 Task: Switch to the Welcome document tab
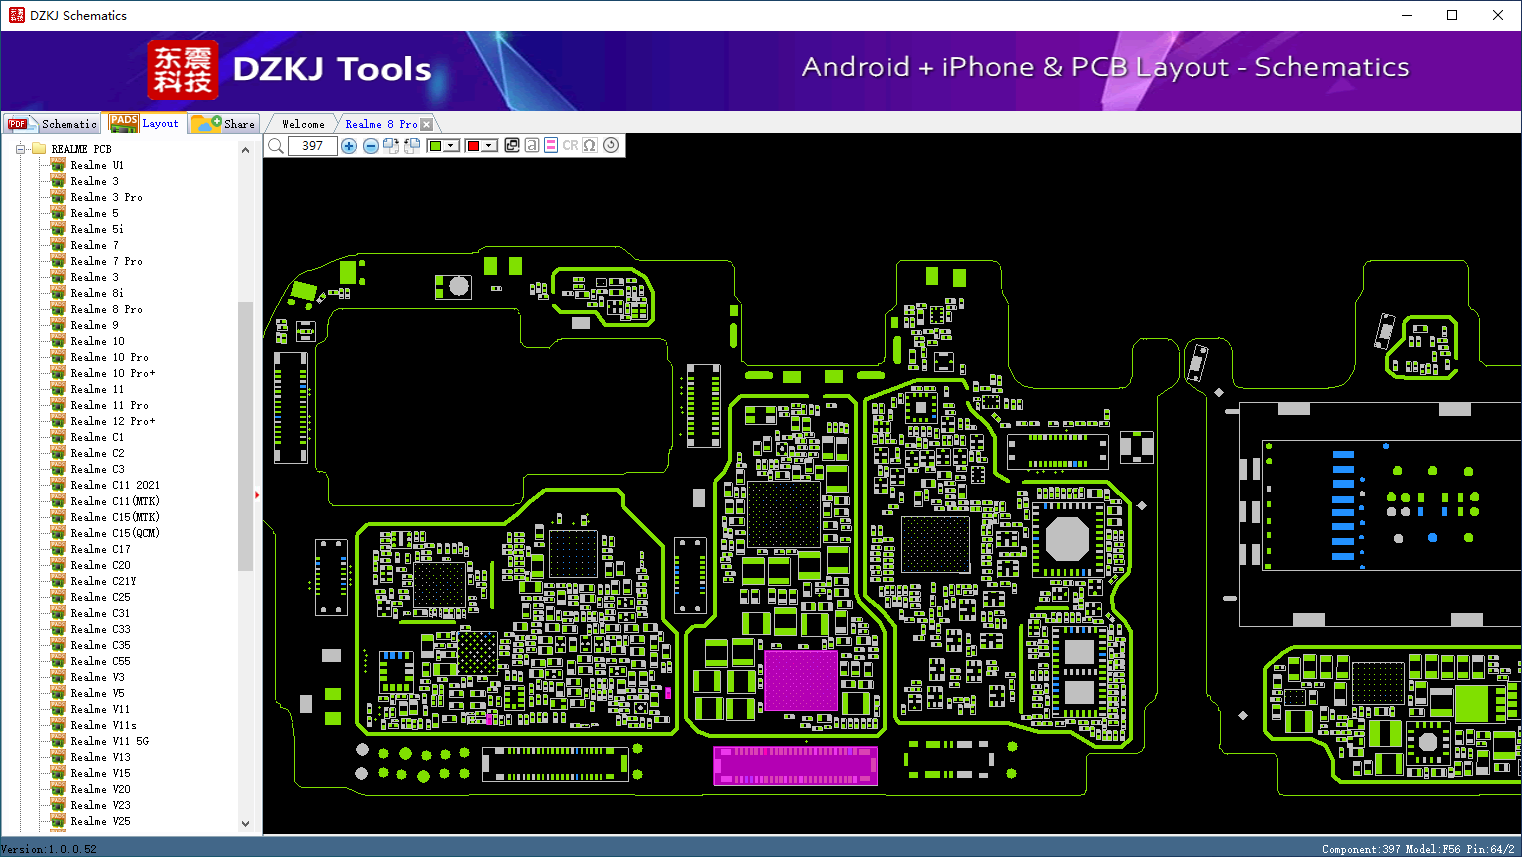click(x=303, y=124)
